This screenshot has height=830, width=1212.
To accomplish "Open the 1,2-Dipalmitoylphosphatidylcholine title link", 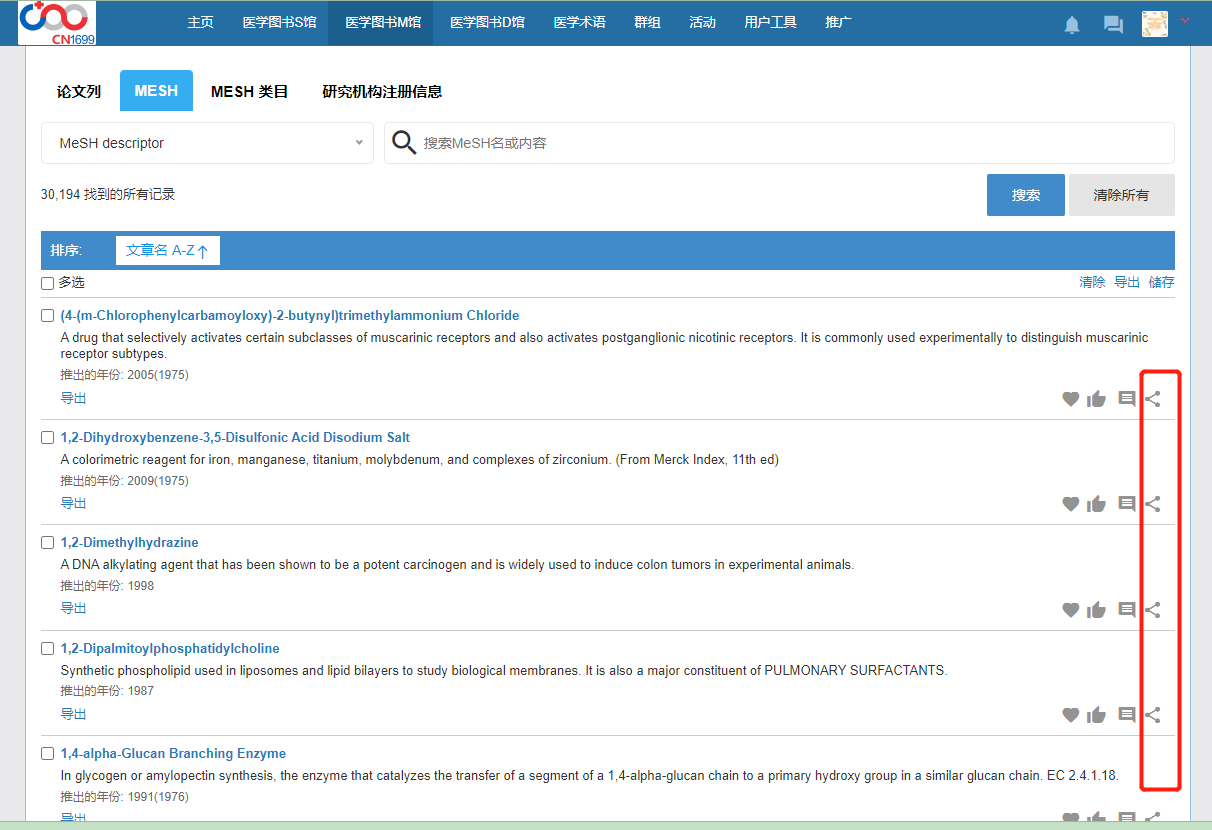I will click(170, 648).
